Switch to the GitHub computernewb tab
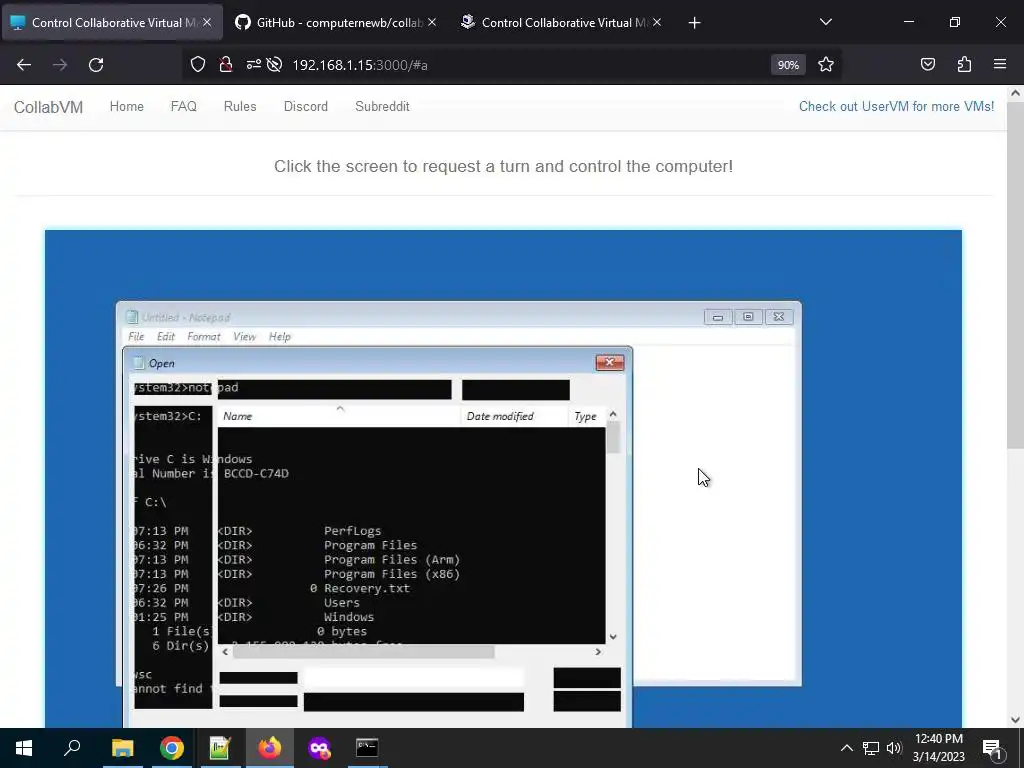 click(x=330, y=23)
